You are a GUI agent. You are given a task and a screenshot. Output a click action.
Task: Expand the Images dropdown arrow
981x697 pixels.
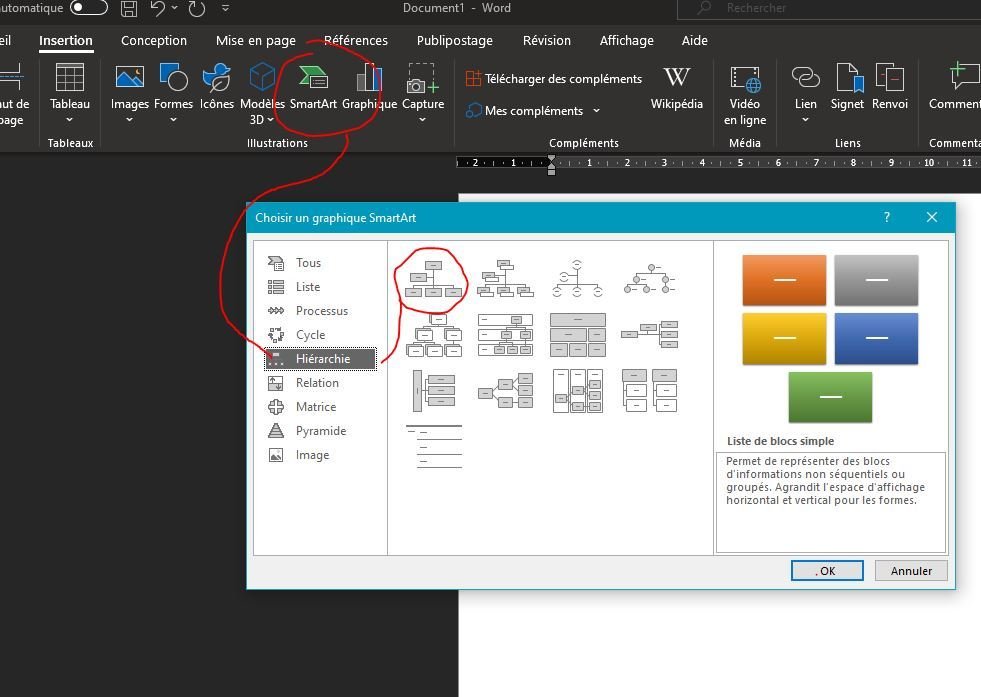tap(130, 120)
